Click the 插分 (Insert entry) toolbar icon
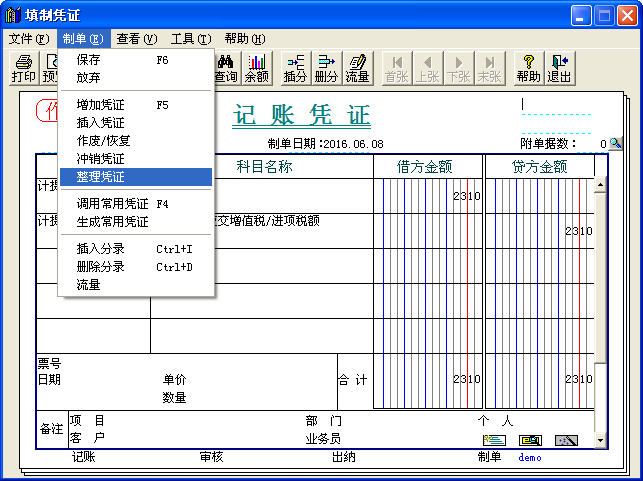This screenshot has height=481, width=643. coord(296,68)
